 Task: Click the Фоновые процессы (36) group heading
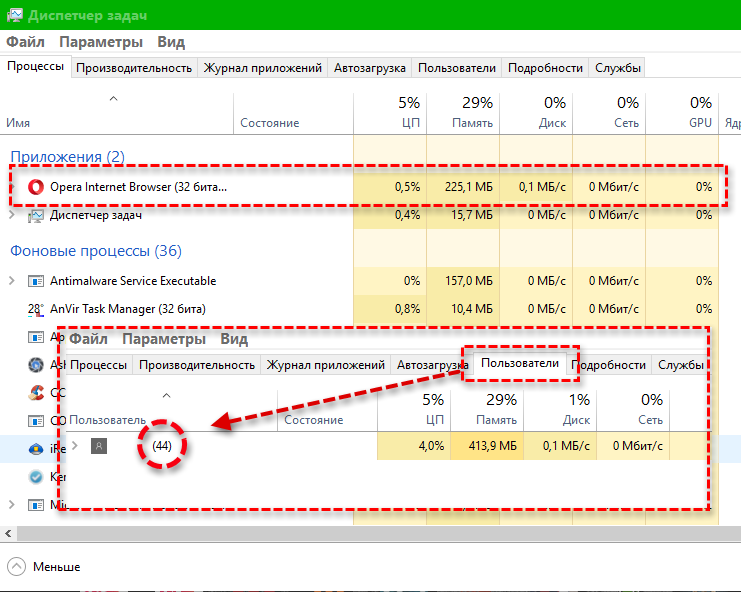[96, 250]
